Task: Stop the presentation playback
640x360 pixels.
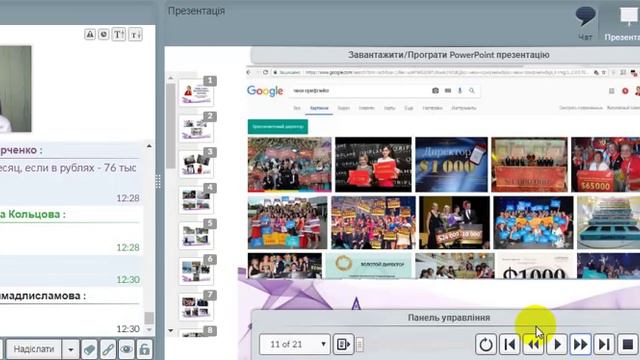Action: tap(628, 344)
